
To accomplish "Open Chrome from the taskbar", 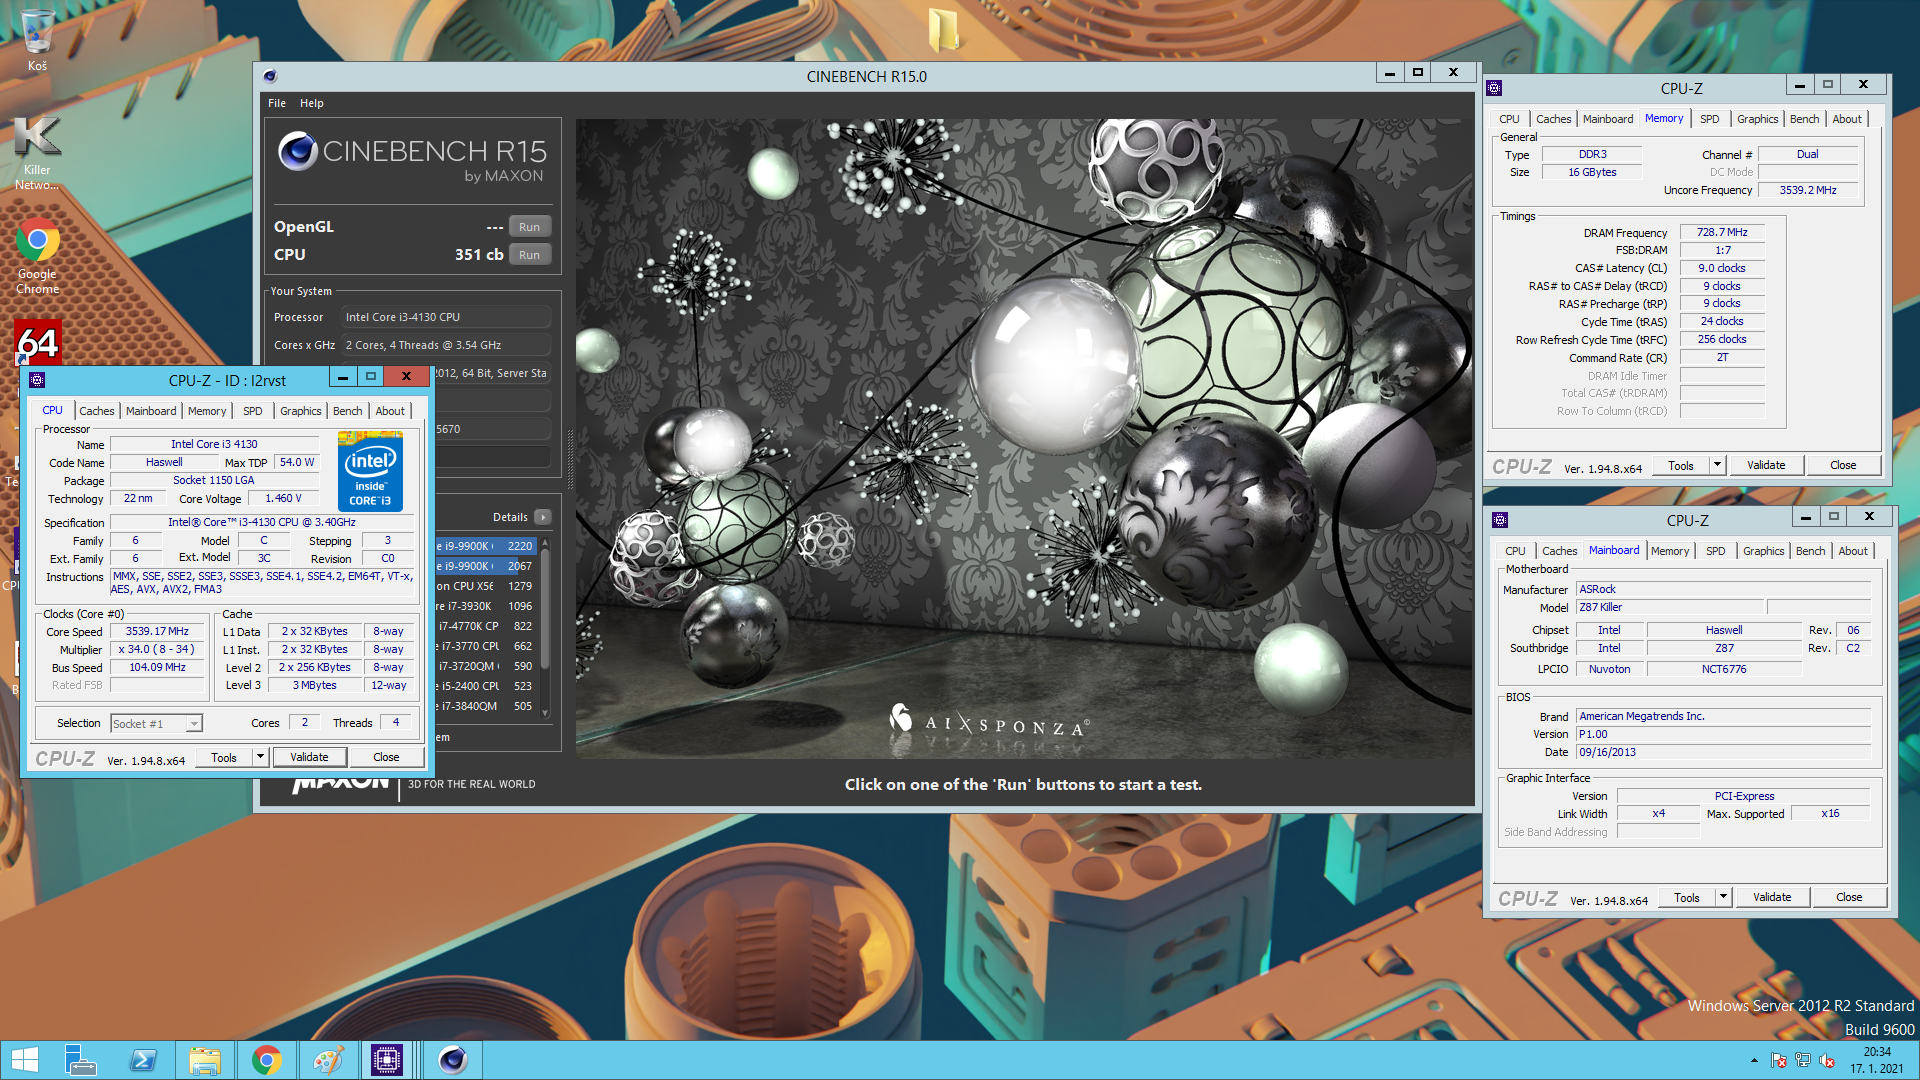I will (266, 1060).
